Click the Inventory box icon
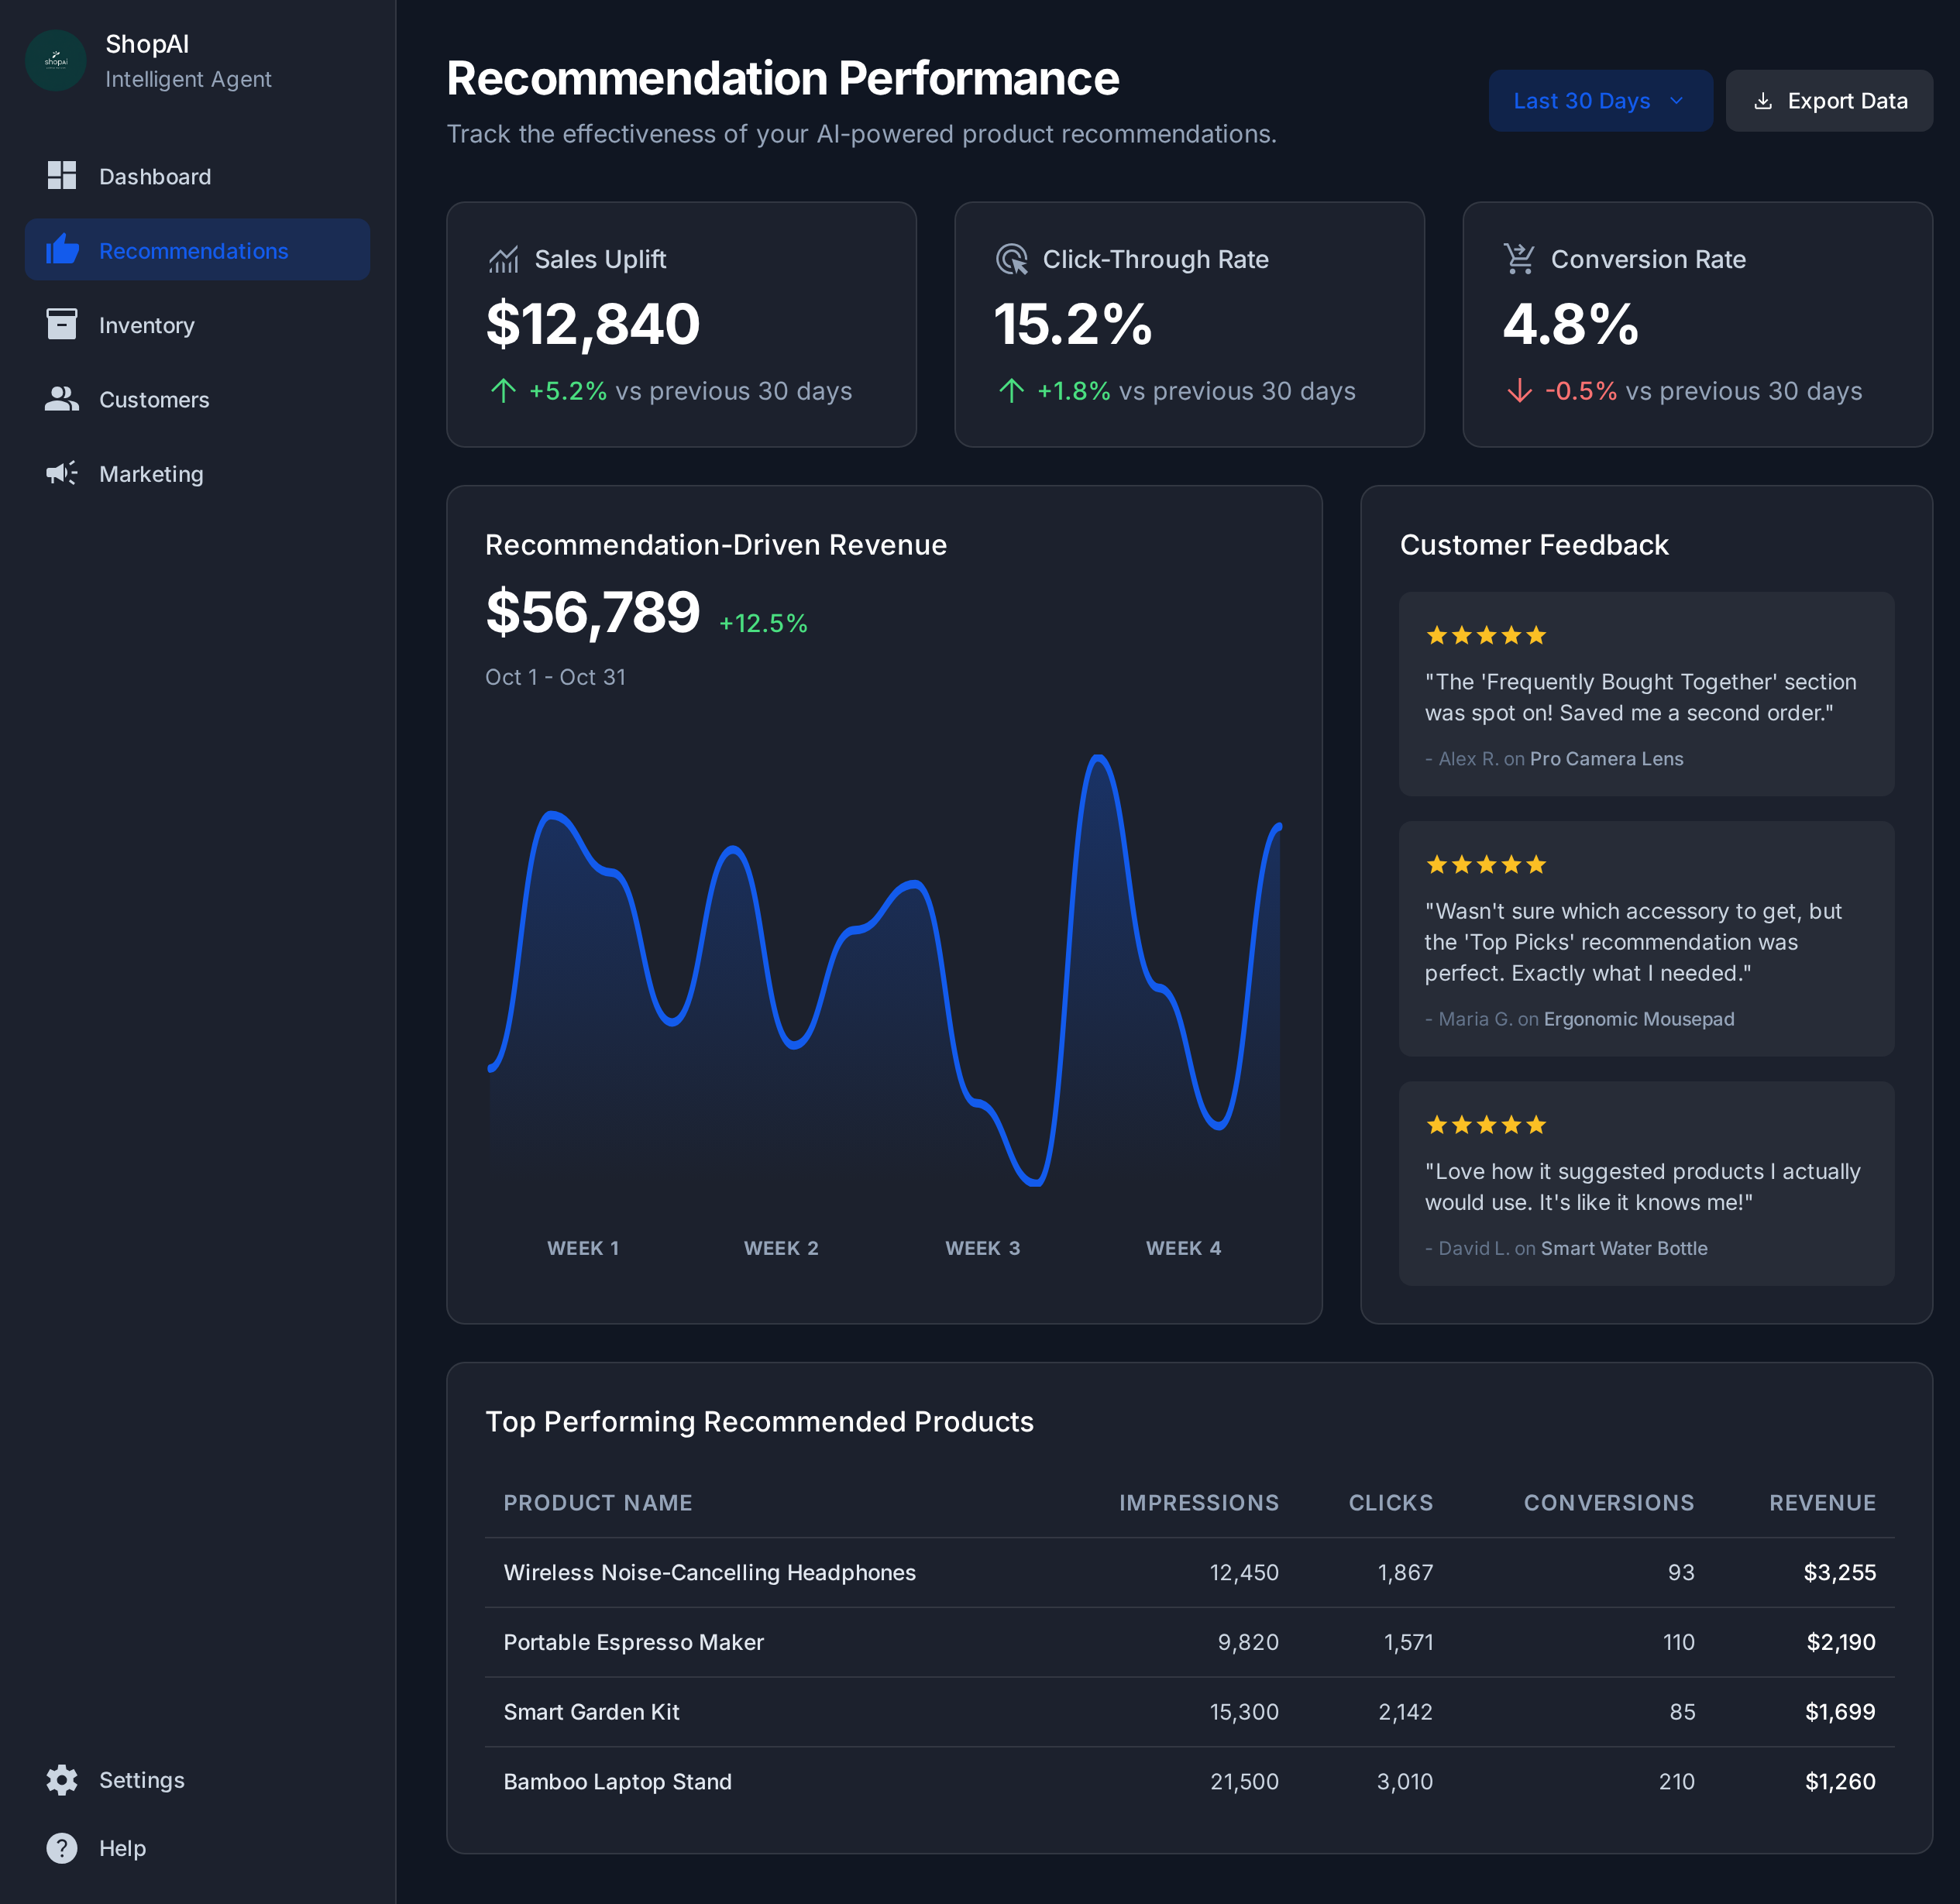This screenshot has height=1904, width=1960. [62, 324]
